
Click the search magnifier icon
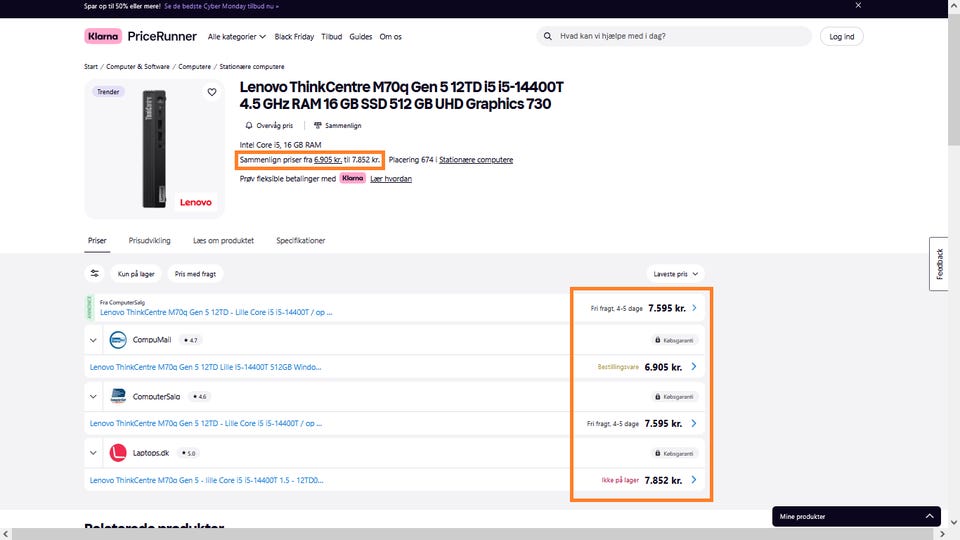pyautogui.click(x=547, y=37)
